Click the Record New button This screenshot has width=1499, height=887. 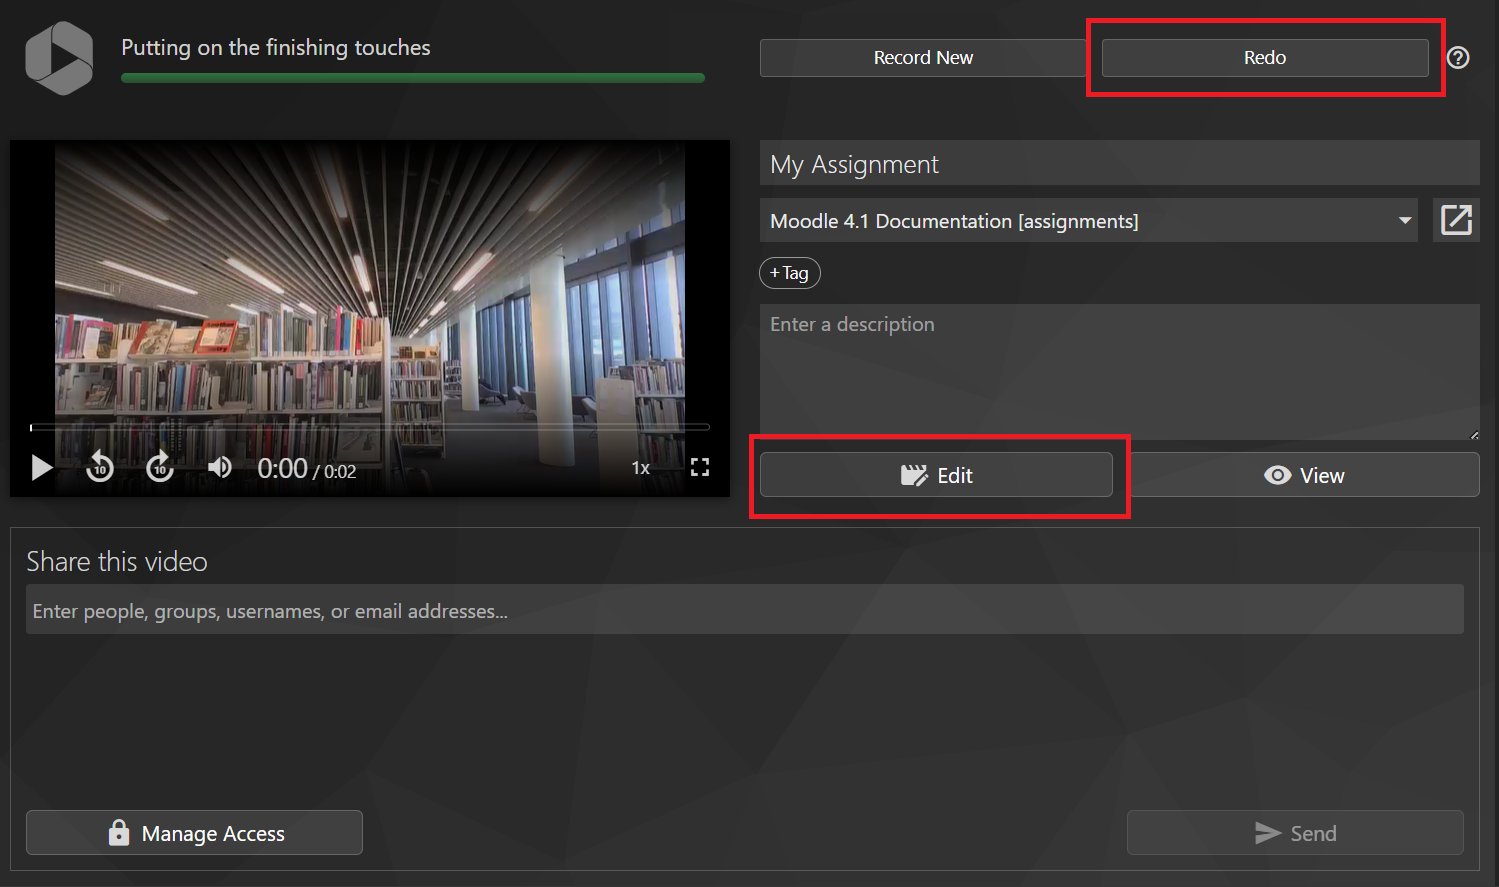pyautogui.click(x=922, y=58)
